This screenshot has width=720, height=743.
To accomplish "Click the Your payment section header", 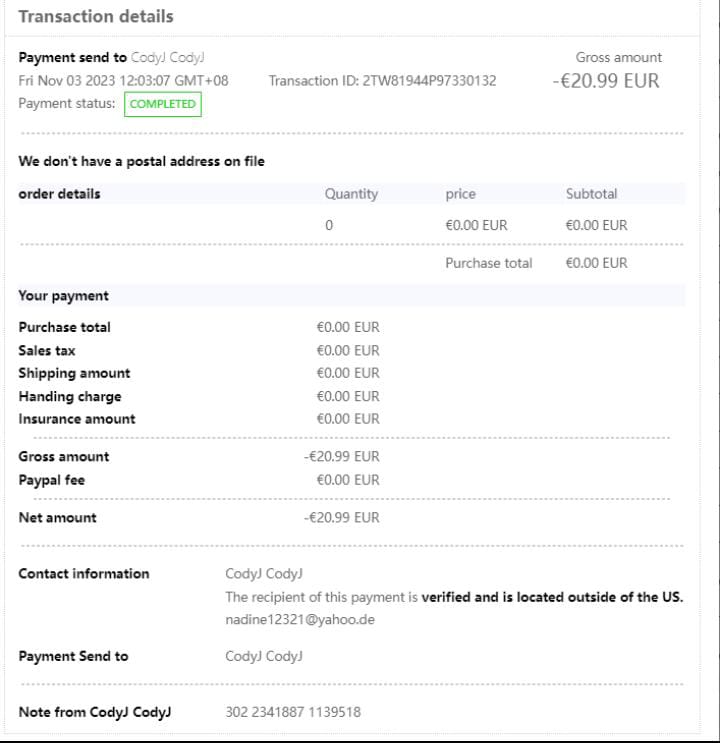I will pos(63,296).
